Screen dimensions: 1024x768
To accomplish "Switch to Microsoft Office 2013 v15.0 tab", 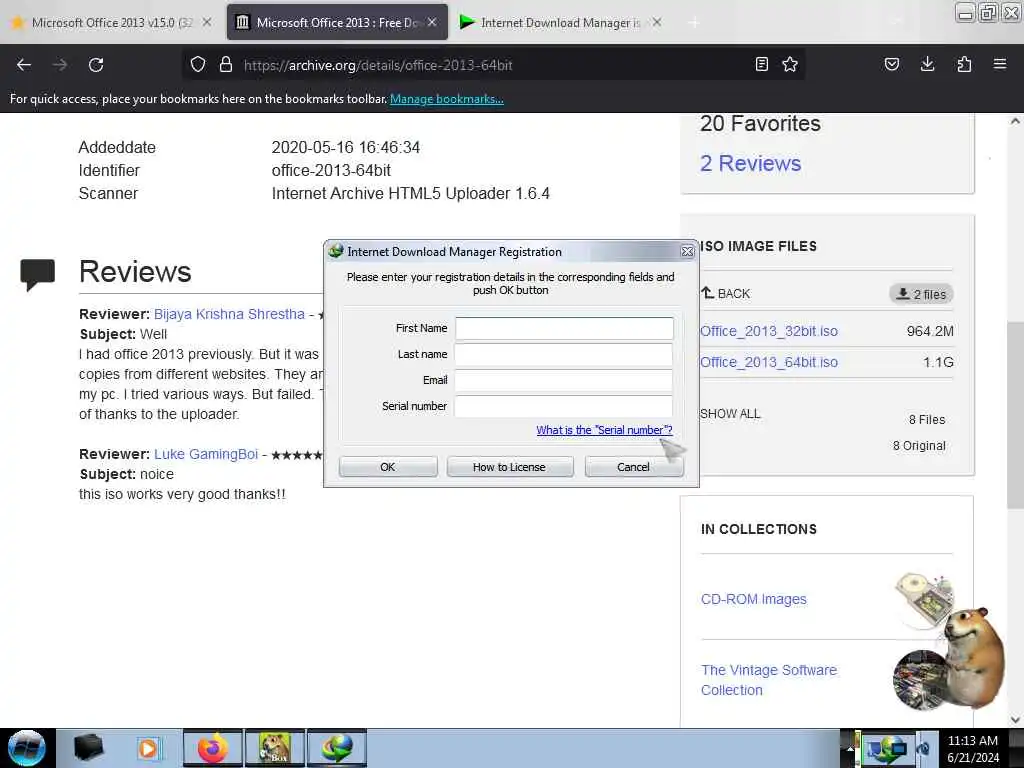I will tap(112, 22).
